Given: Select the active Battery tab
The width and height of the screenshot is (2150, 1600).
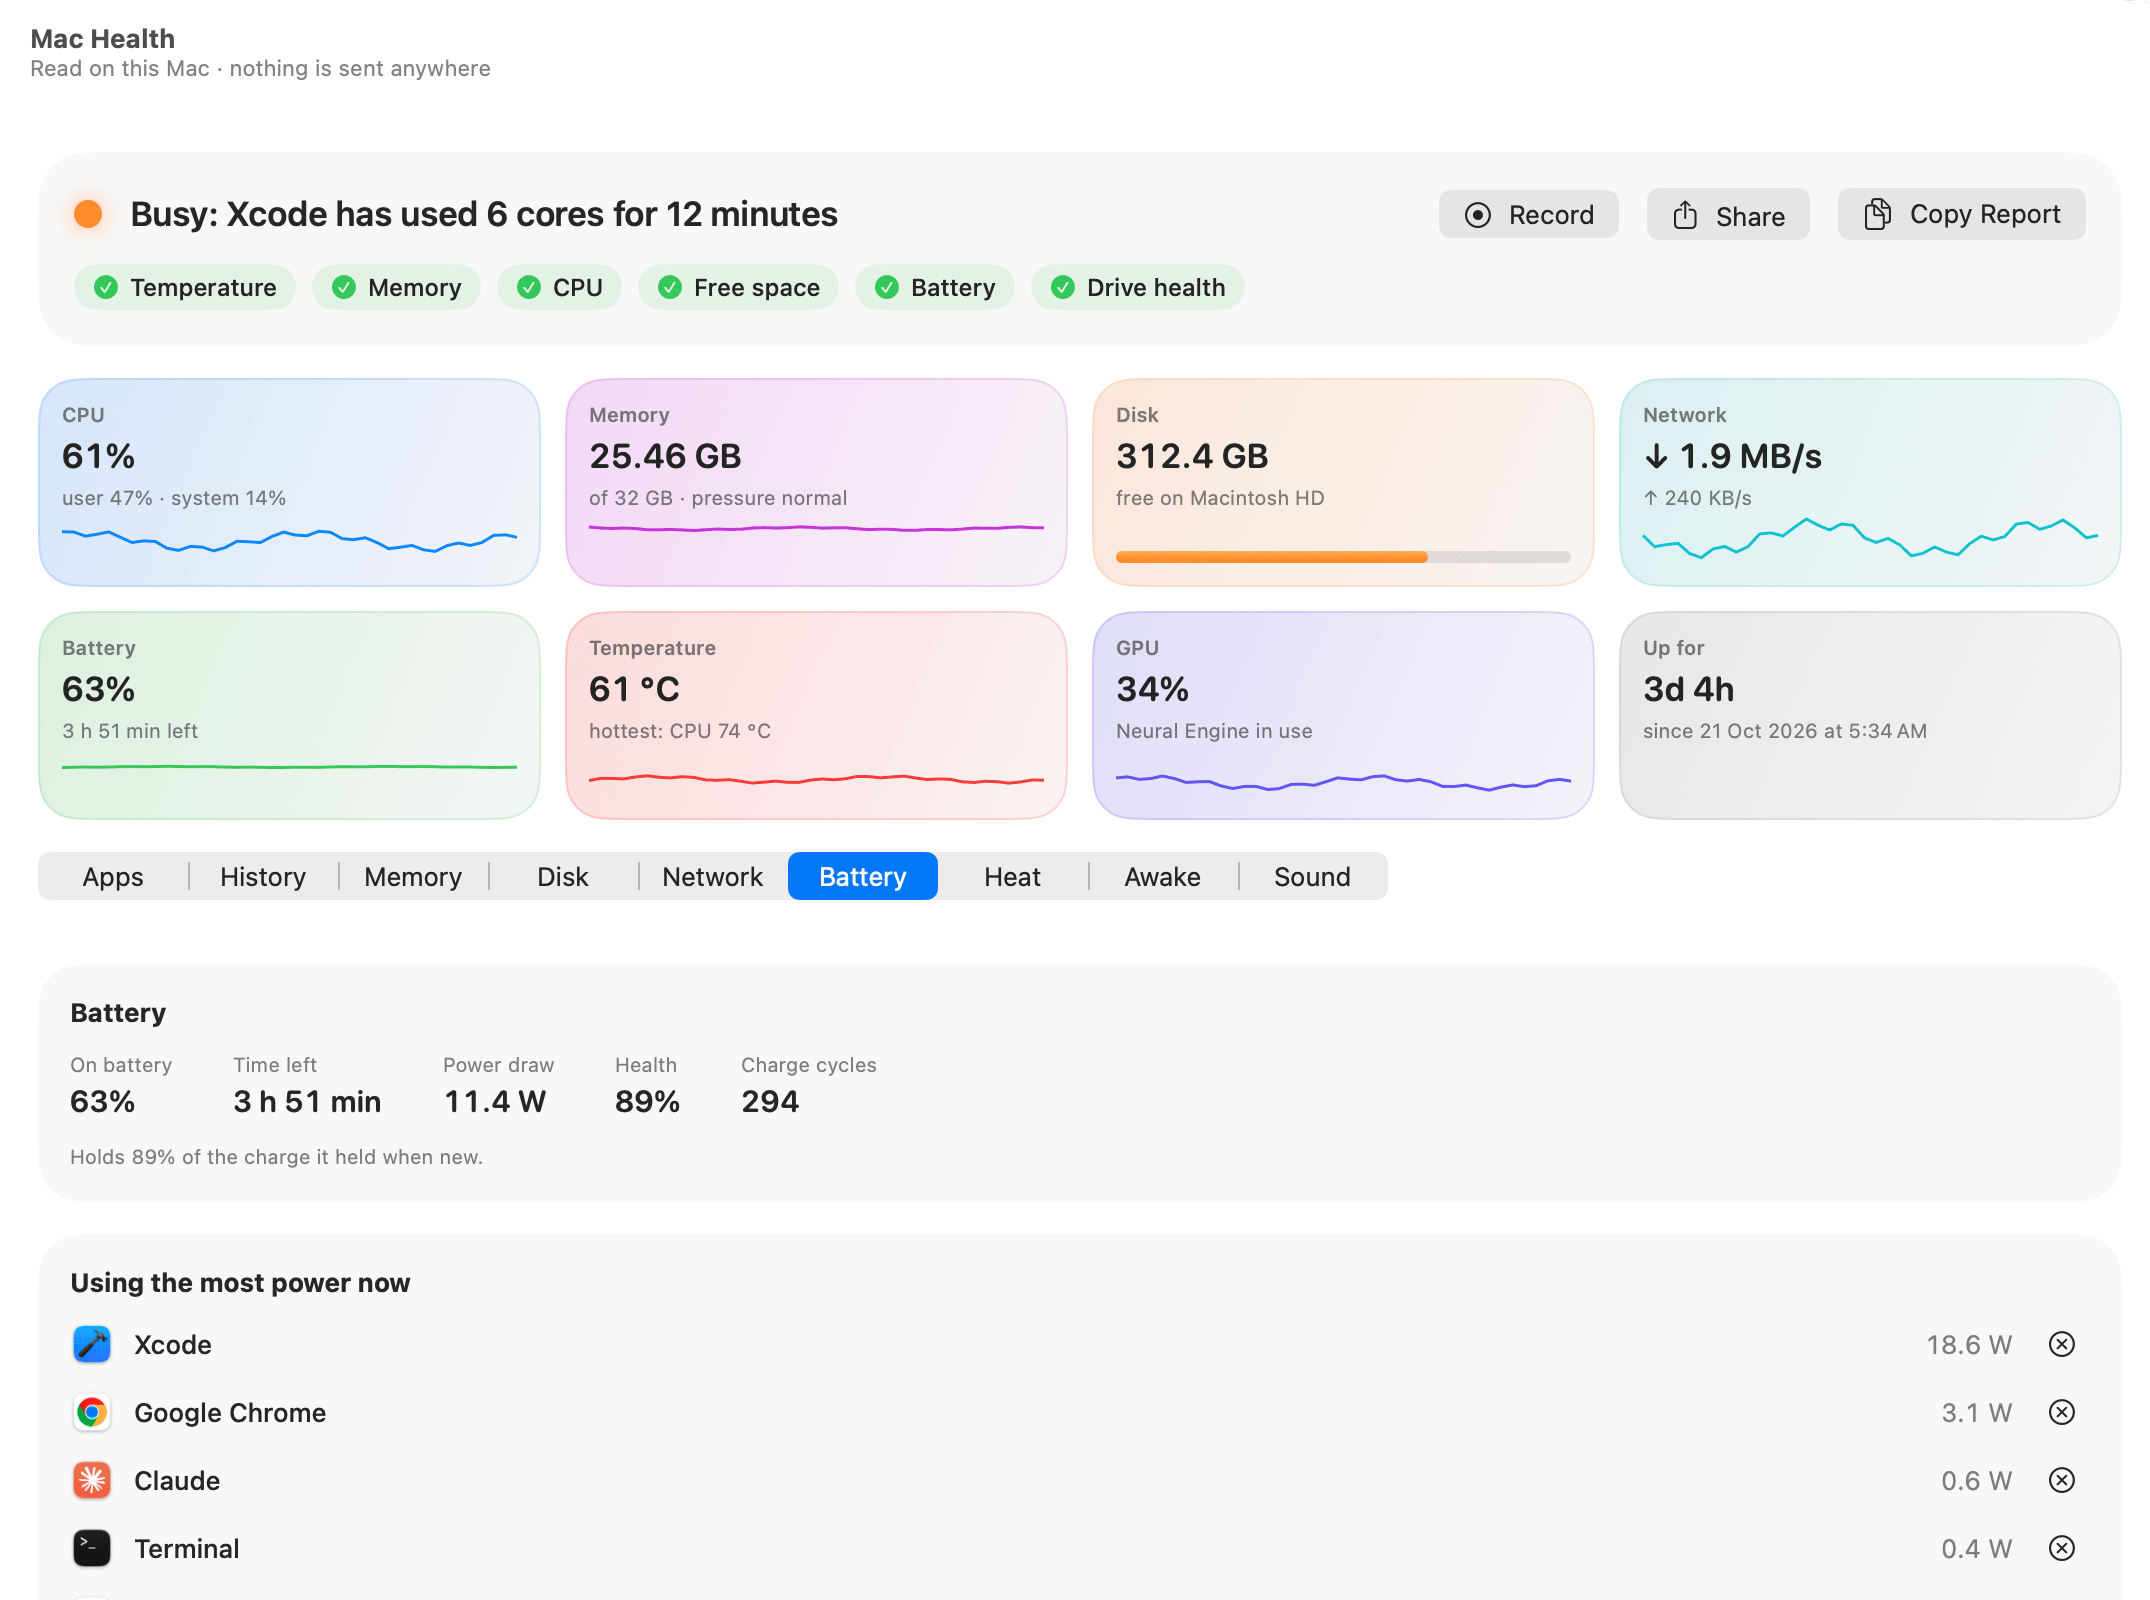Looking at the screenshot, I should tap(863, 876).
